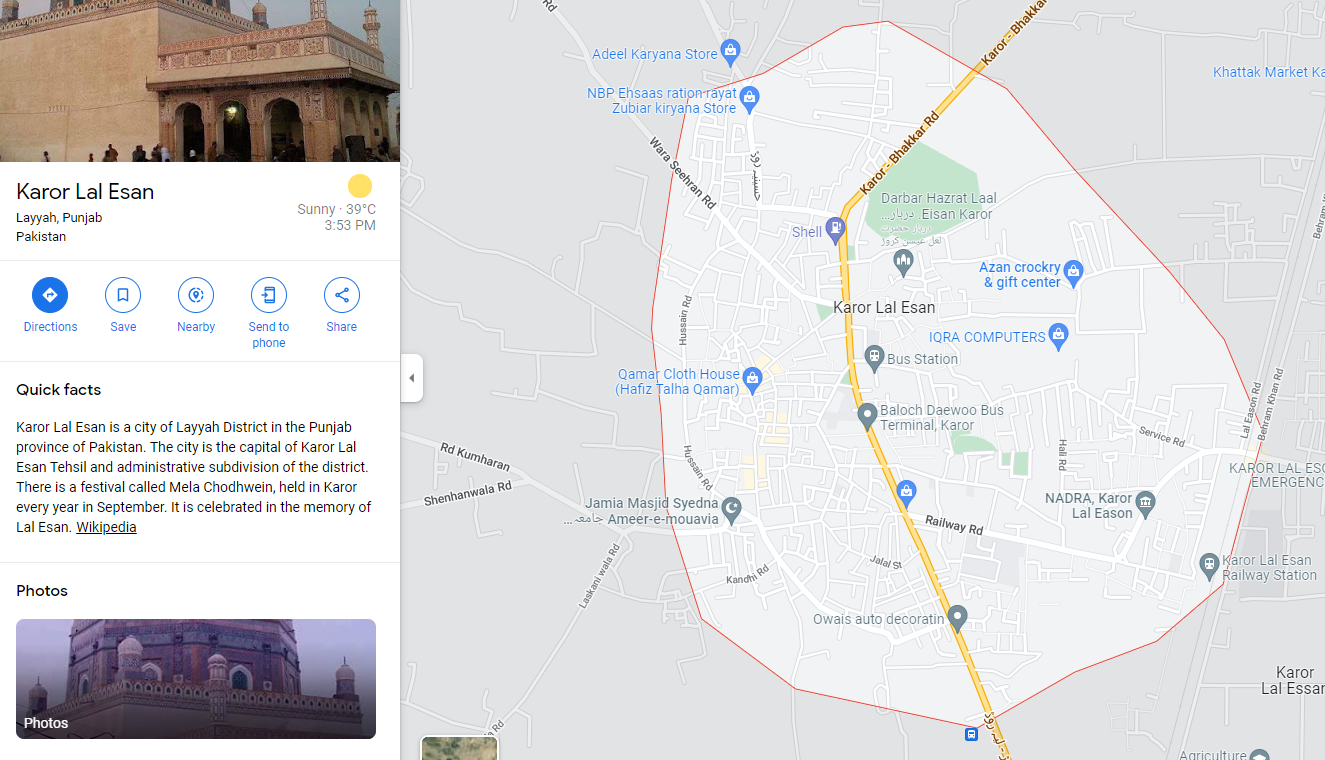Screen dimensions: 1325x760
Task: Click the 'Service Rd' road label
Action: (1161, 436)
